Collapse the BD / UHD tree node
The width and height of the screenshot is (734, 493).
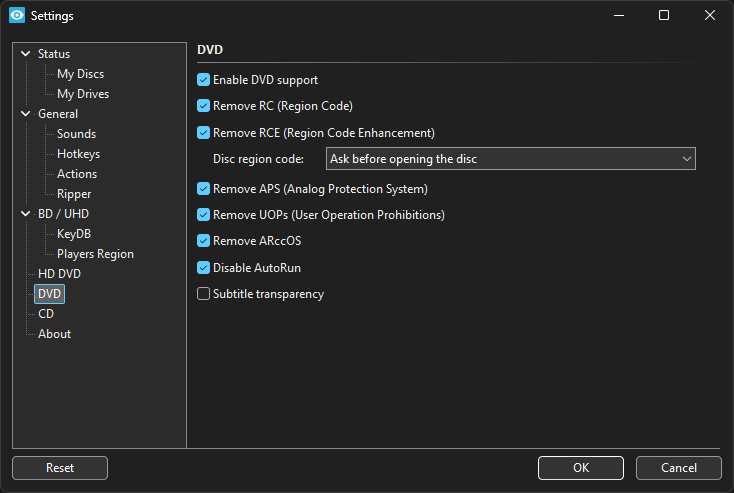pyautogui.click(x=25, y=214)
